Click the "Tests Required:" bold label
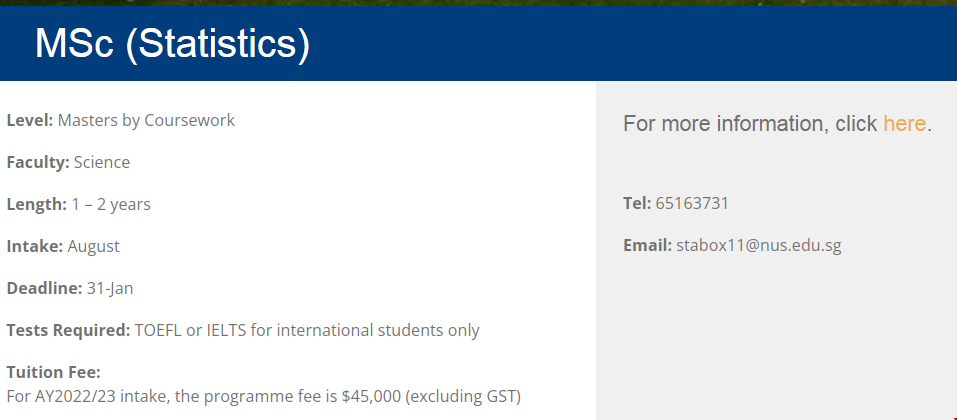 pyautogui.click(x=68, y=330)
